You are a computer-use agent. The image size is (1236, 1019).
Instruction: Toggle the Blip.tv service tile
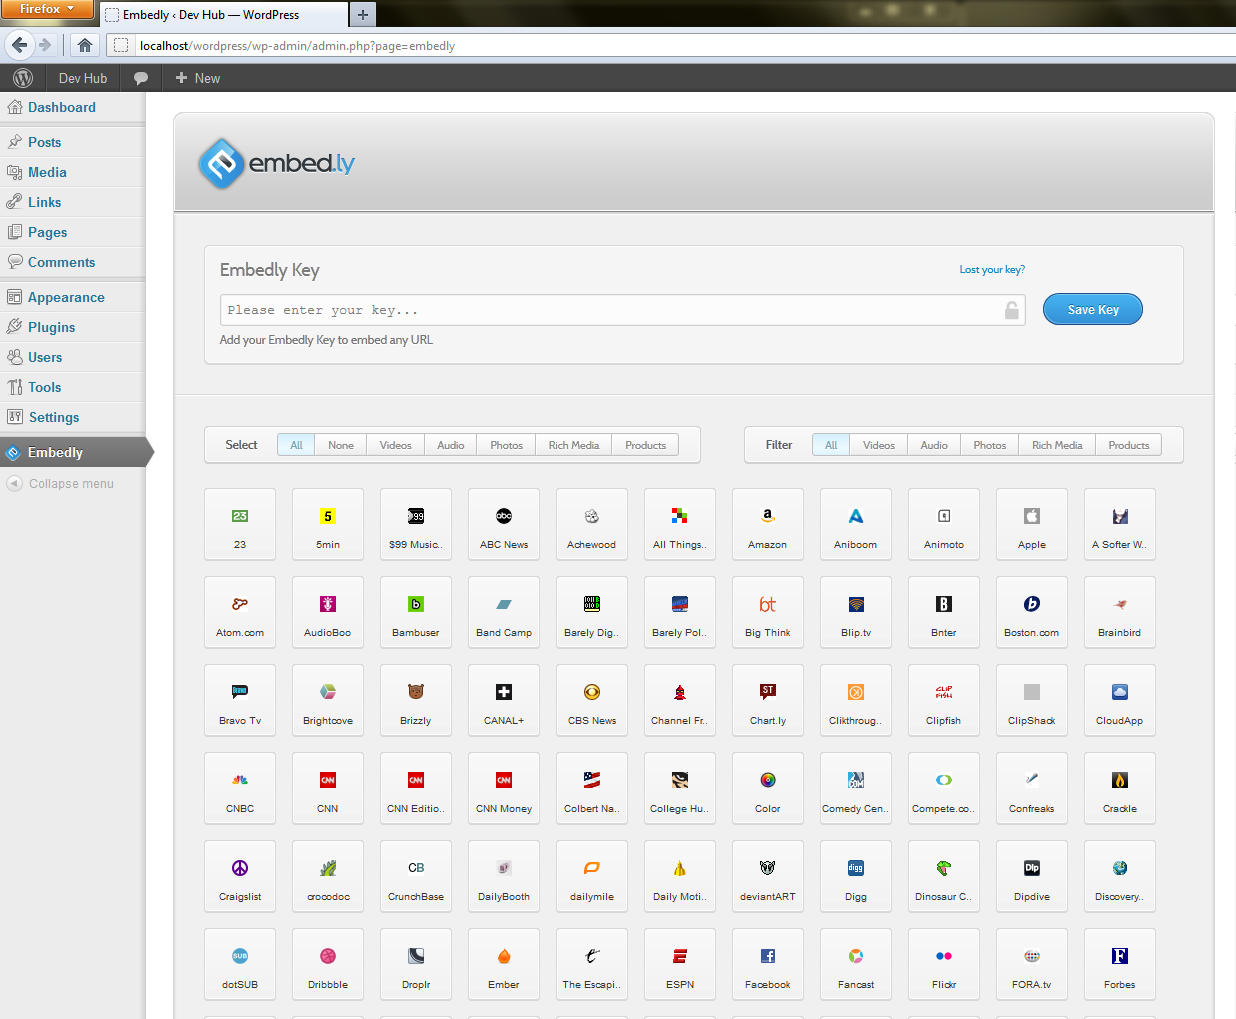(856, 612)
